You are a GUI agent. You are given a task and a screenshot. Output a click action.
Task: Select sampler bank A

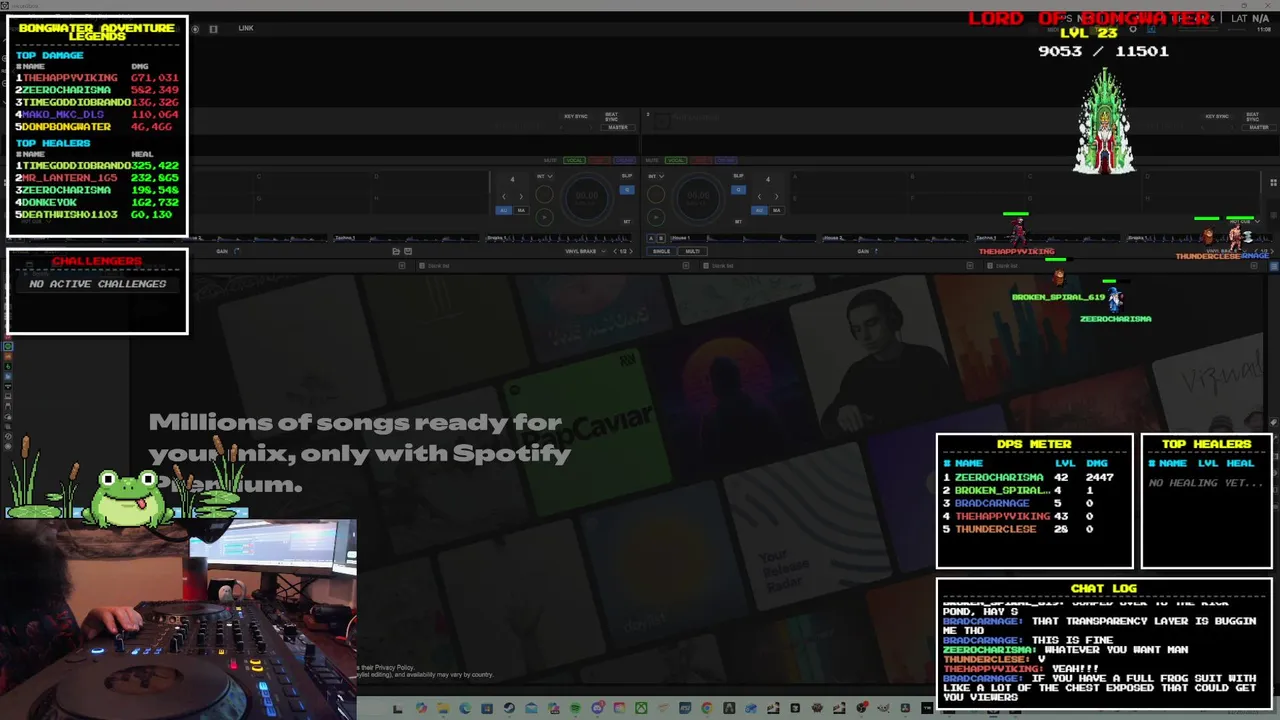(x=651, y=238)
